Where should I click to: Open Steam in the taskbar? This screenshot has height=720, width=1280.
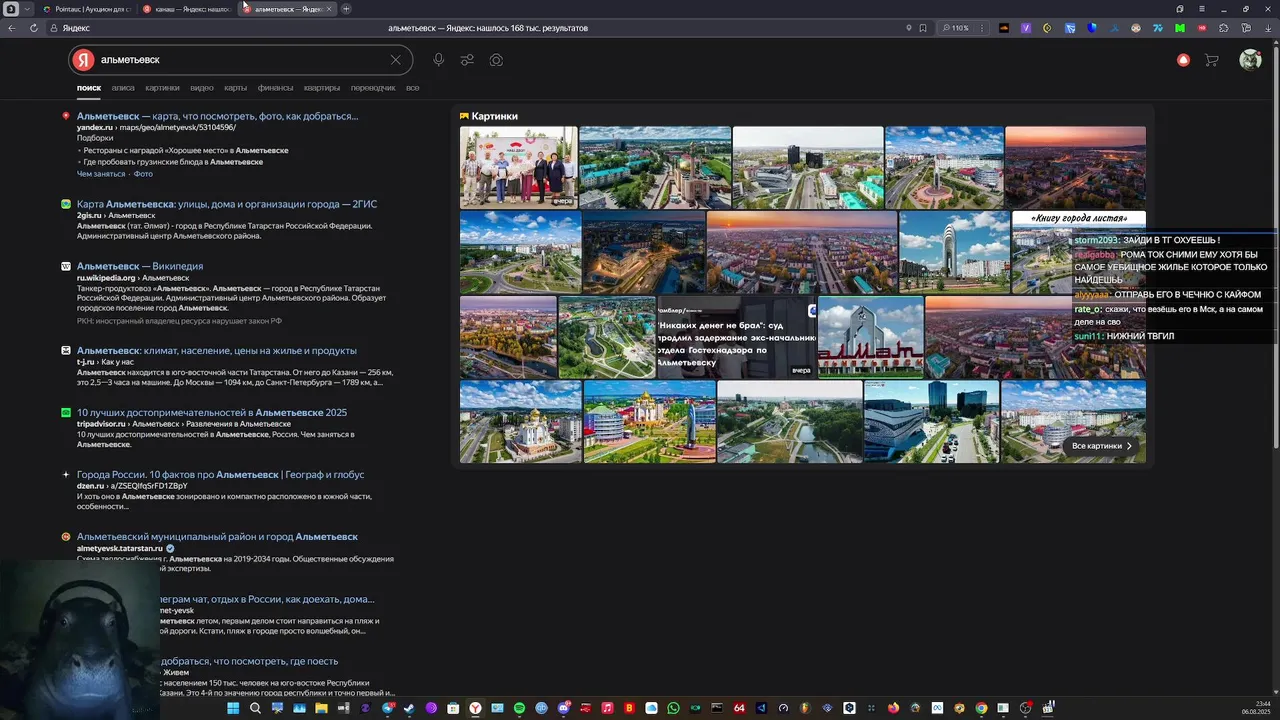(409, 708)
